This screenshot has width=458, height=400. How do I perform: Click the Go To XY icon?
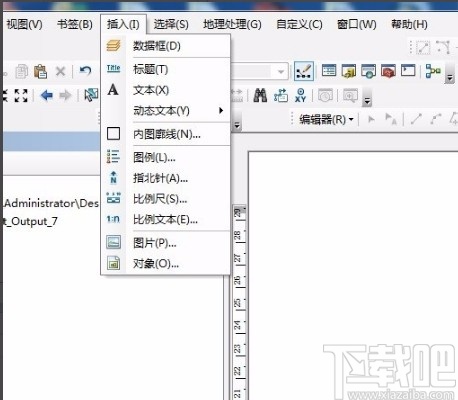300,95
